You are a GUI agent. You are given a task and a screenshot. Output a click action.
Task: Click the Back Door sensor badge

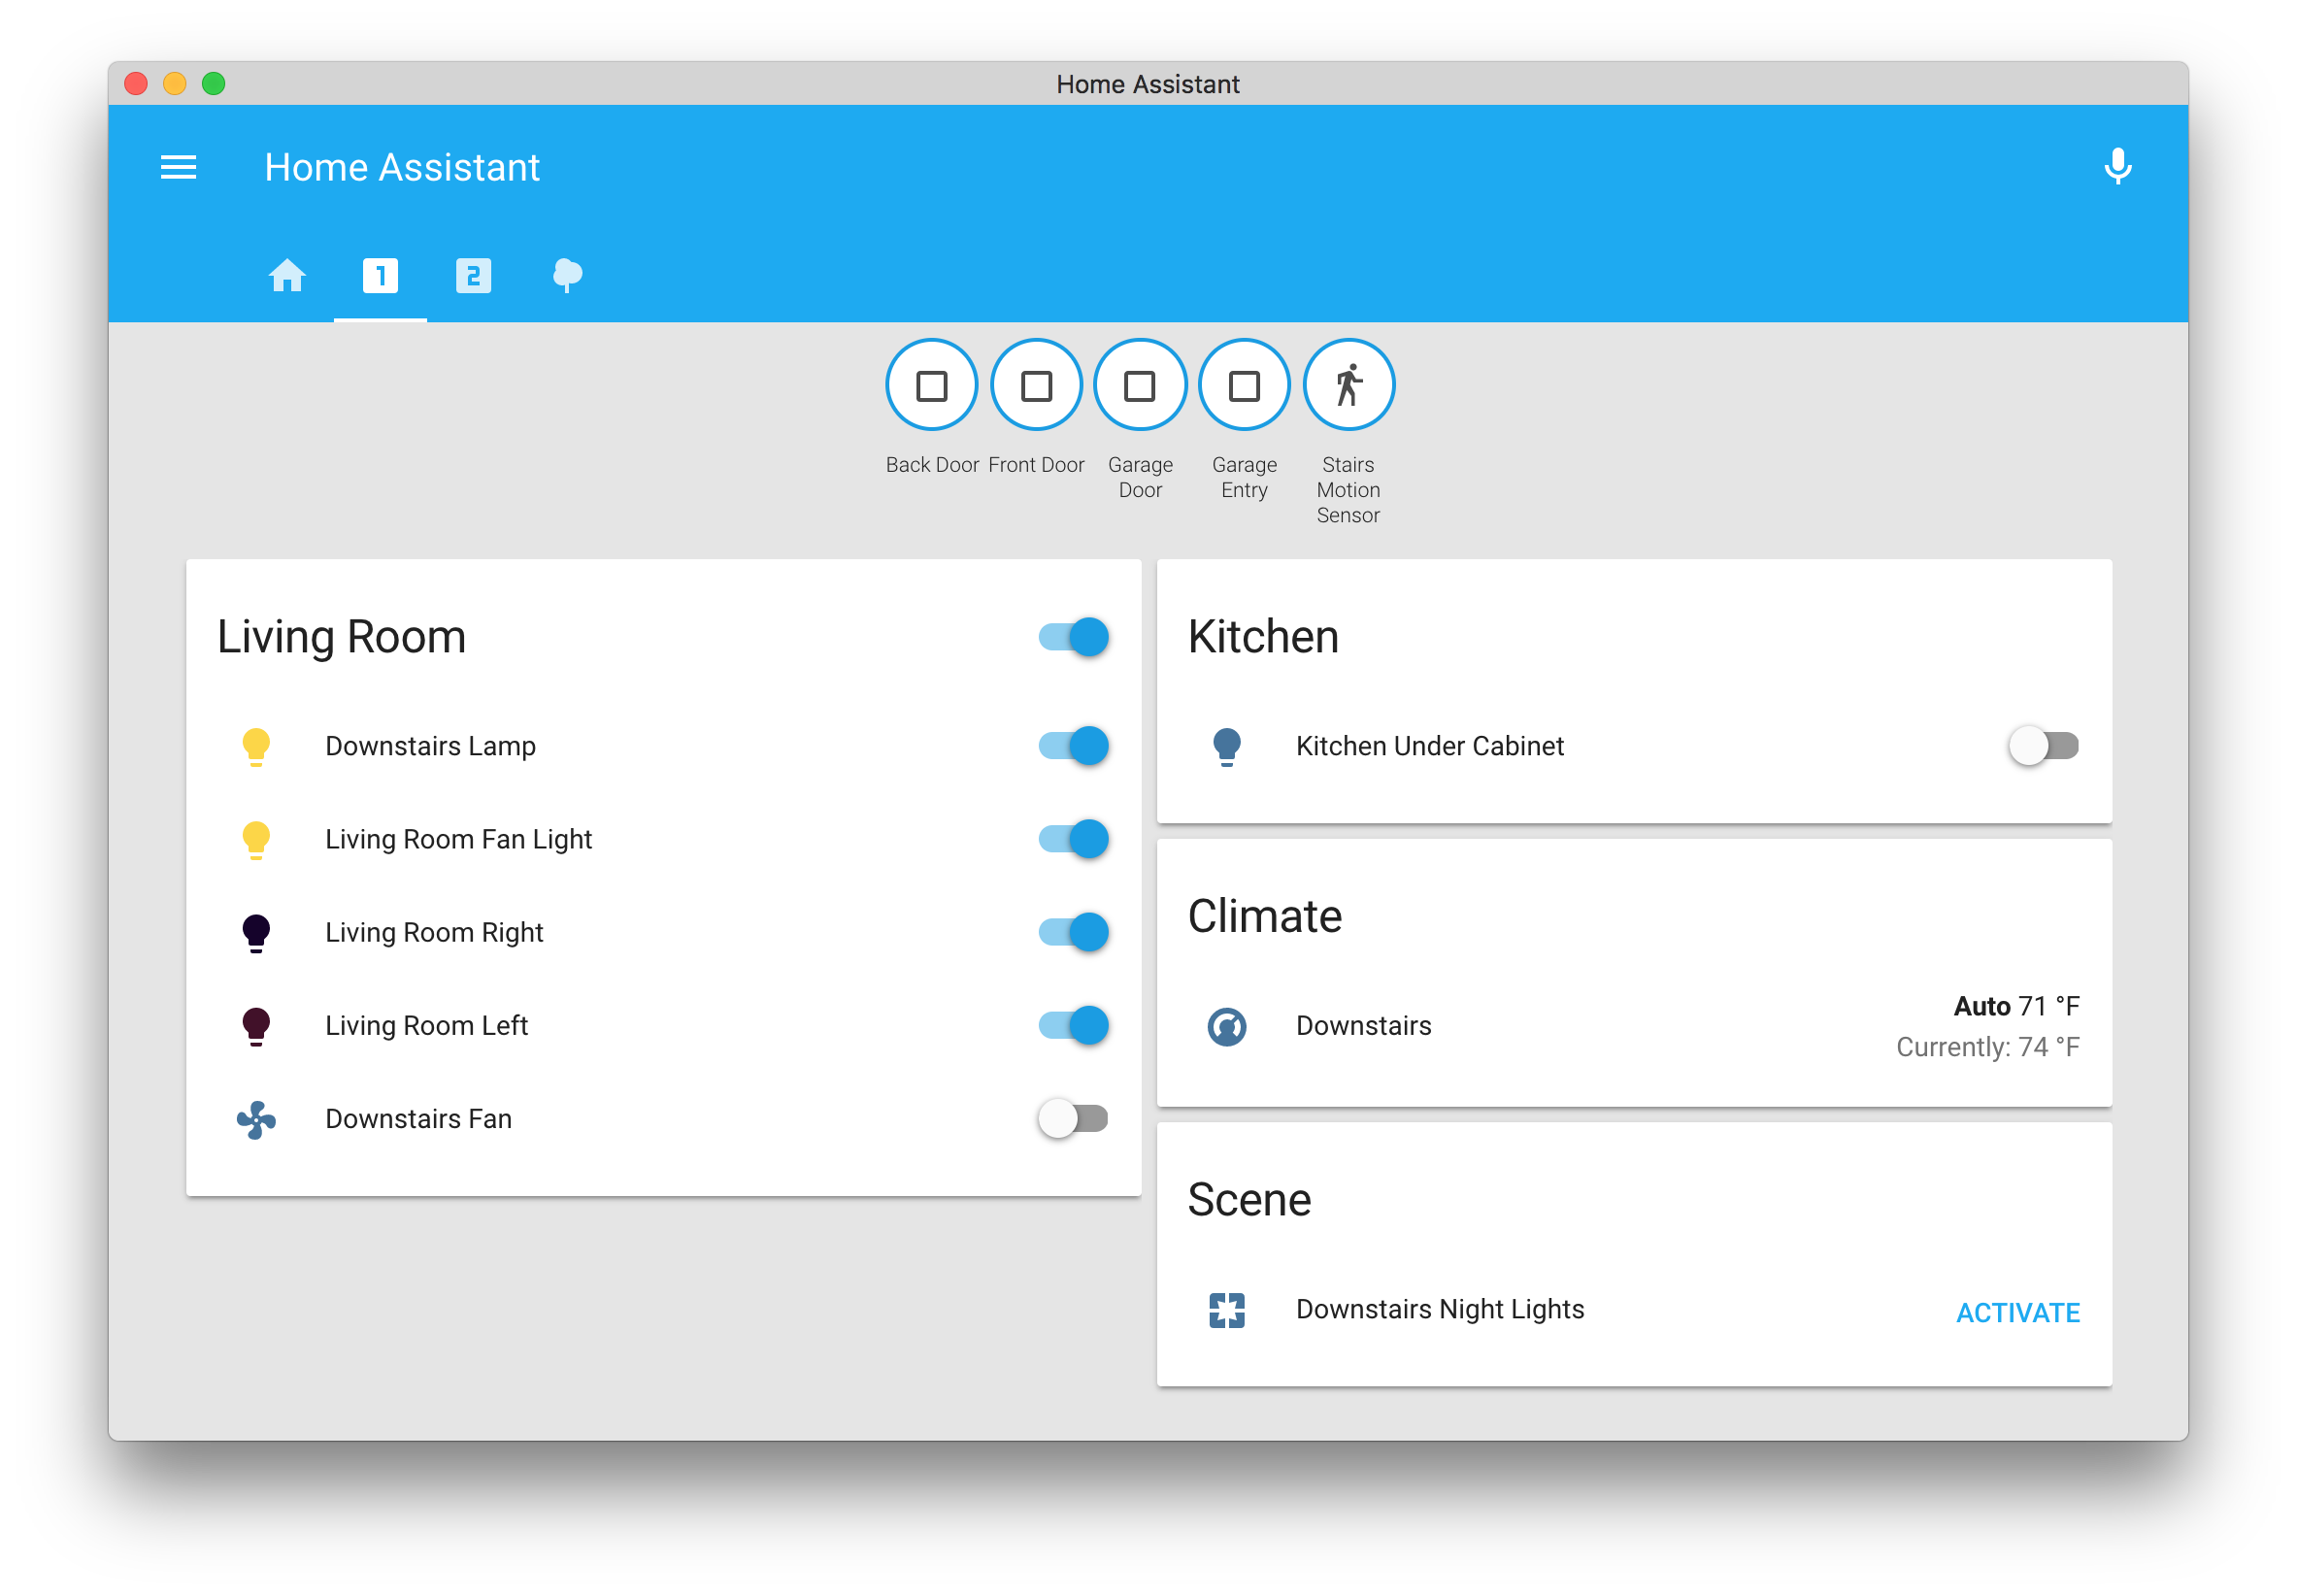click(x=931, y=385)
